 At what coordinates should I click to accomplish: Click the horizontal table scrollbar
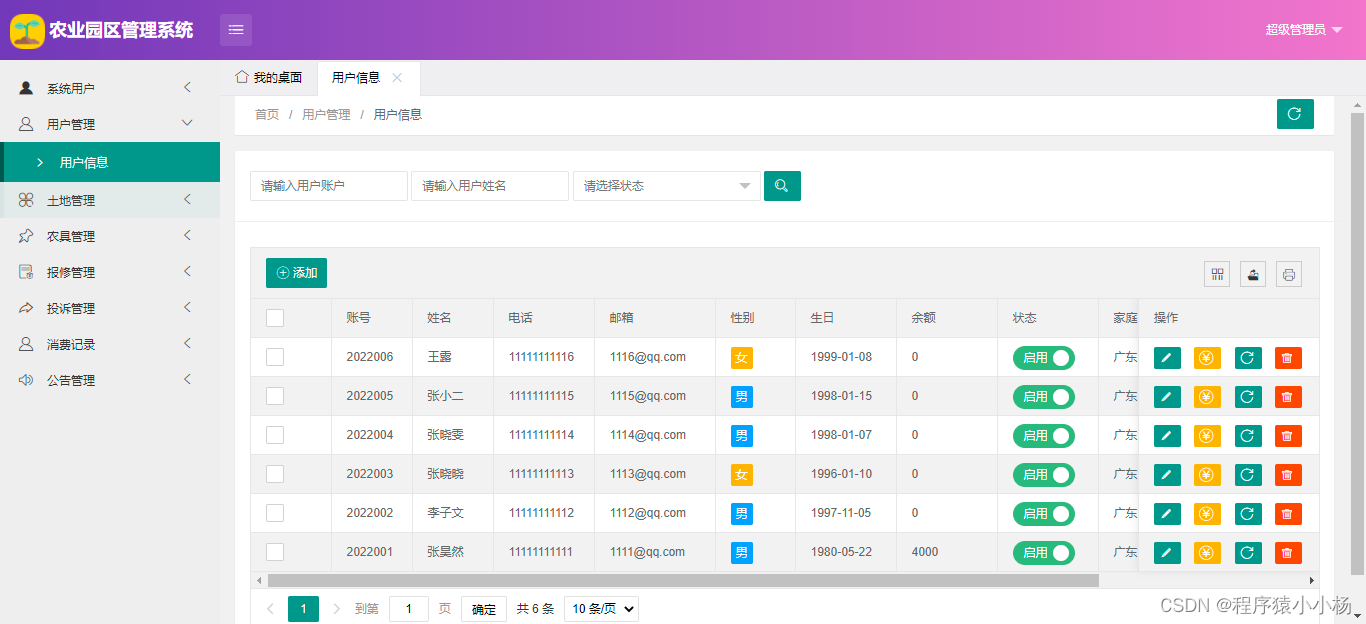click(683, 580)
